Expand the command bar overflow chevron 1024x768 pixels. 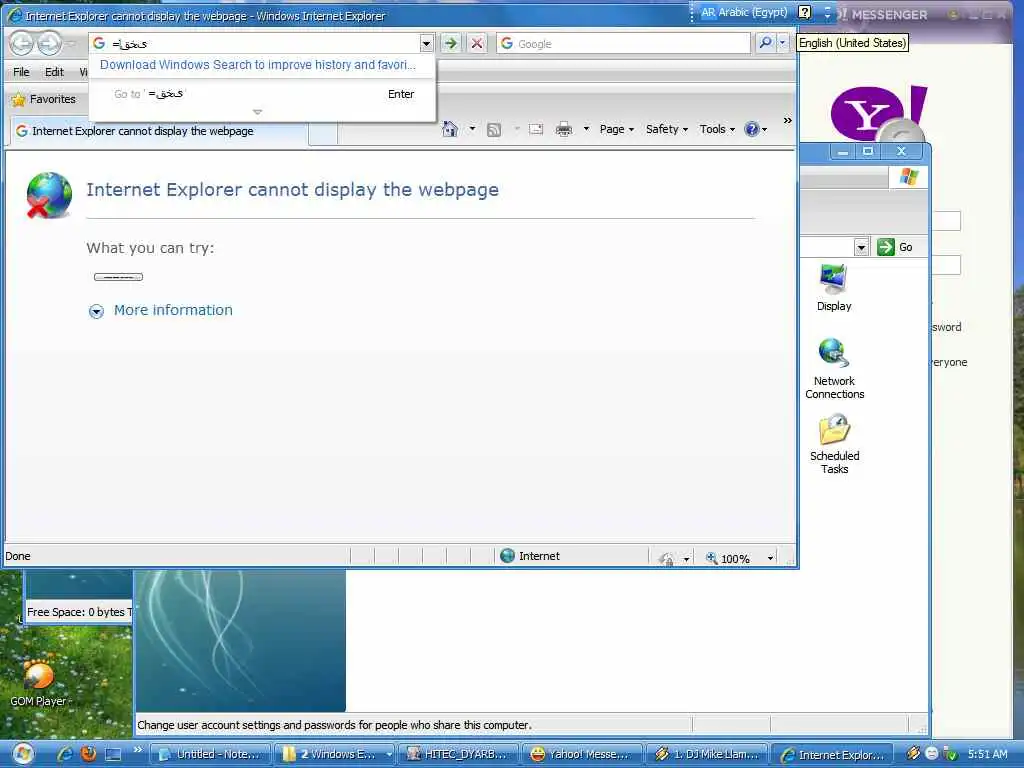coord(787,121)
